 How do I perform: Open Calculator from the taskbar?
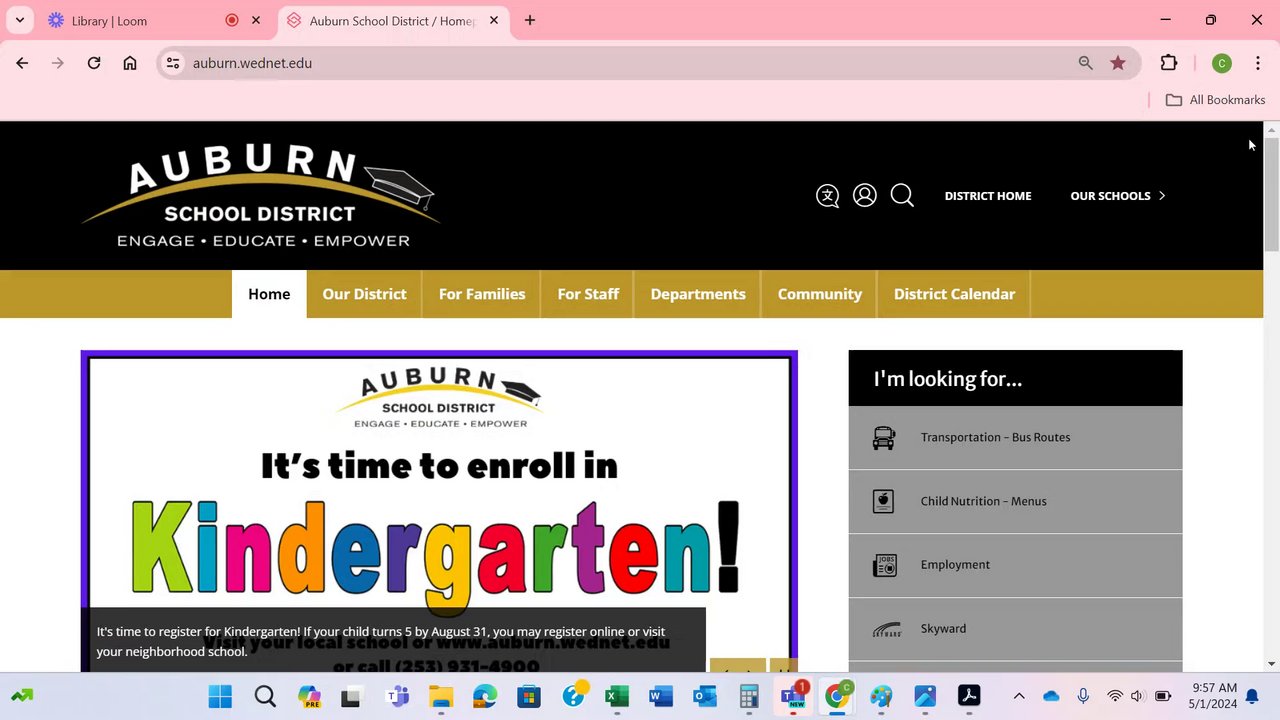749,696
